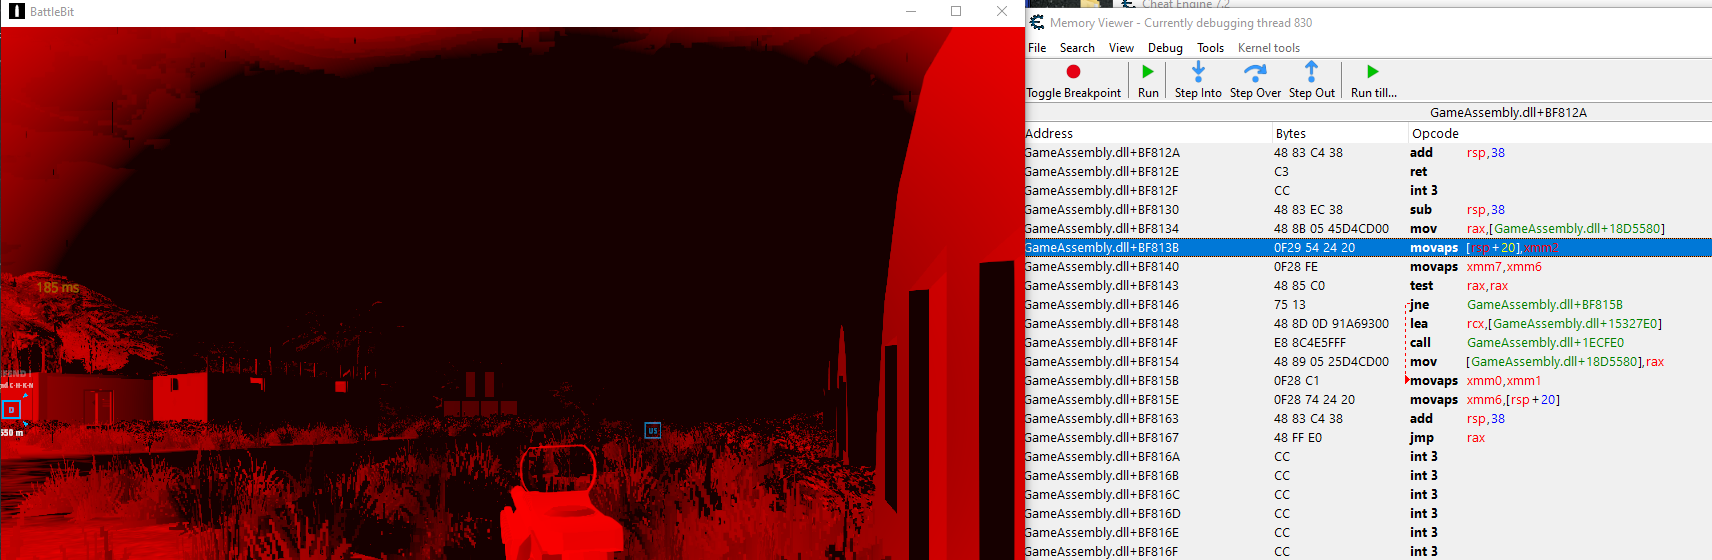
Task: Select the lea rcx instruction row
Action: click(x=1368, y=324)
